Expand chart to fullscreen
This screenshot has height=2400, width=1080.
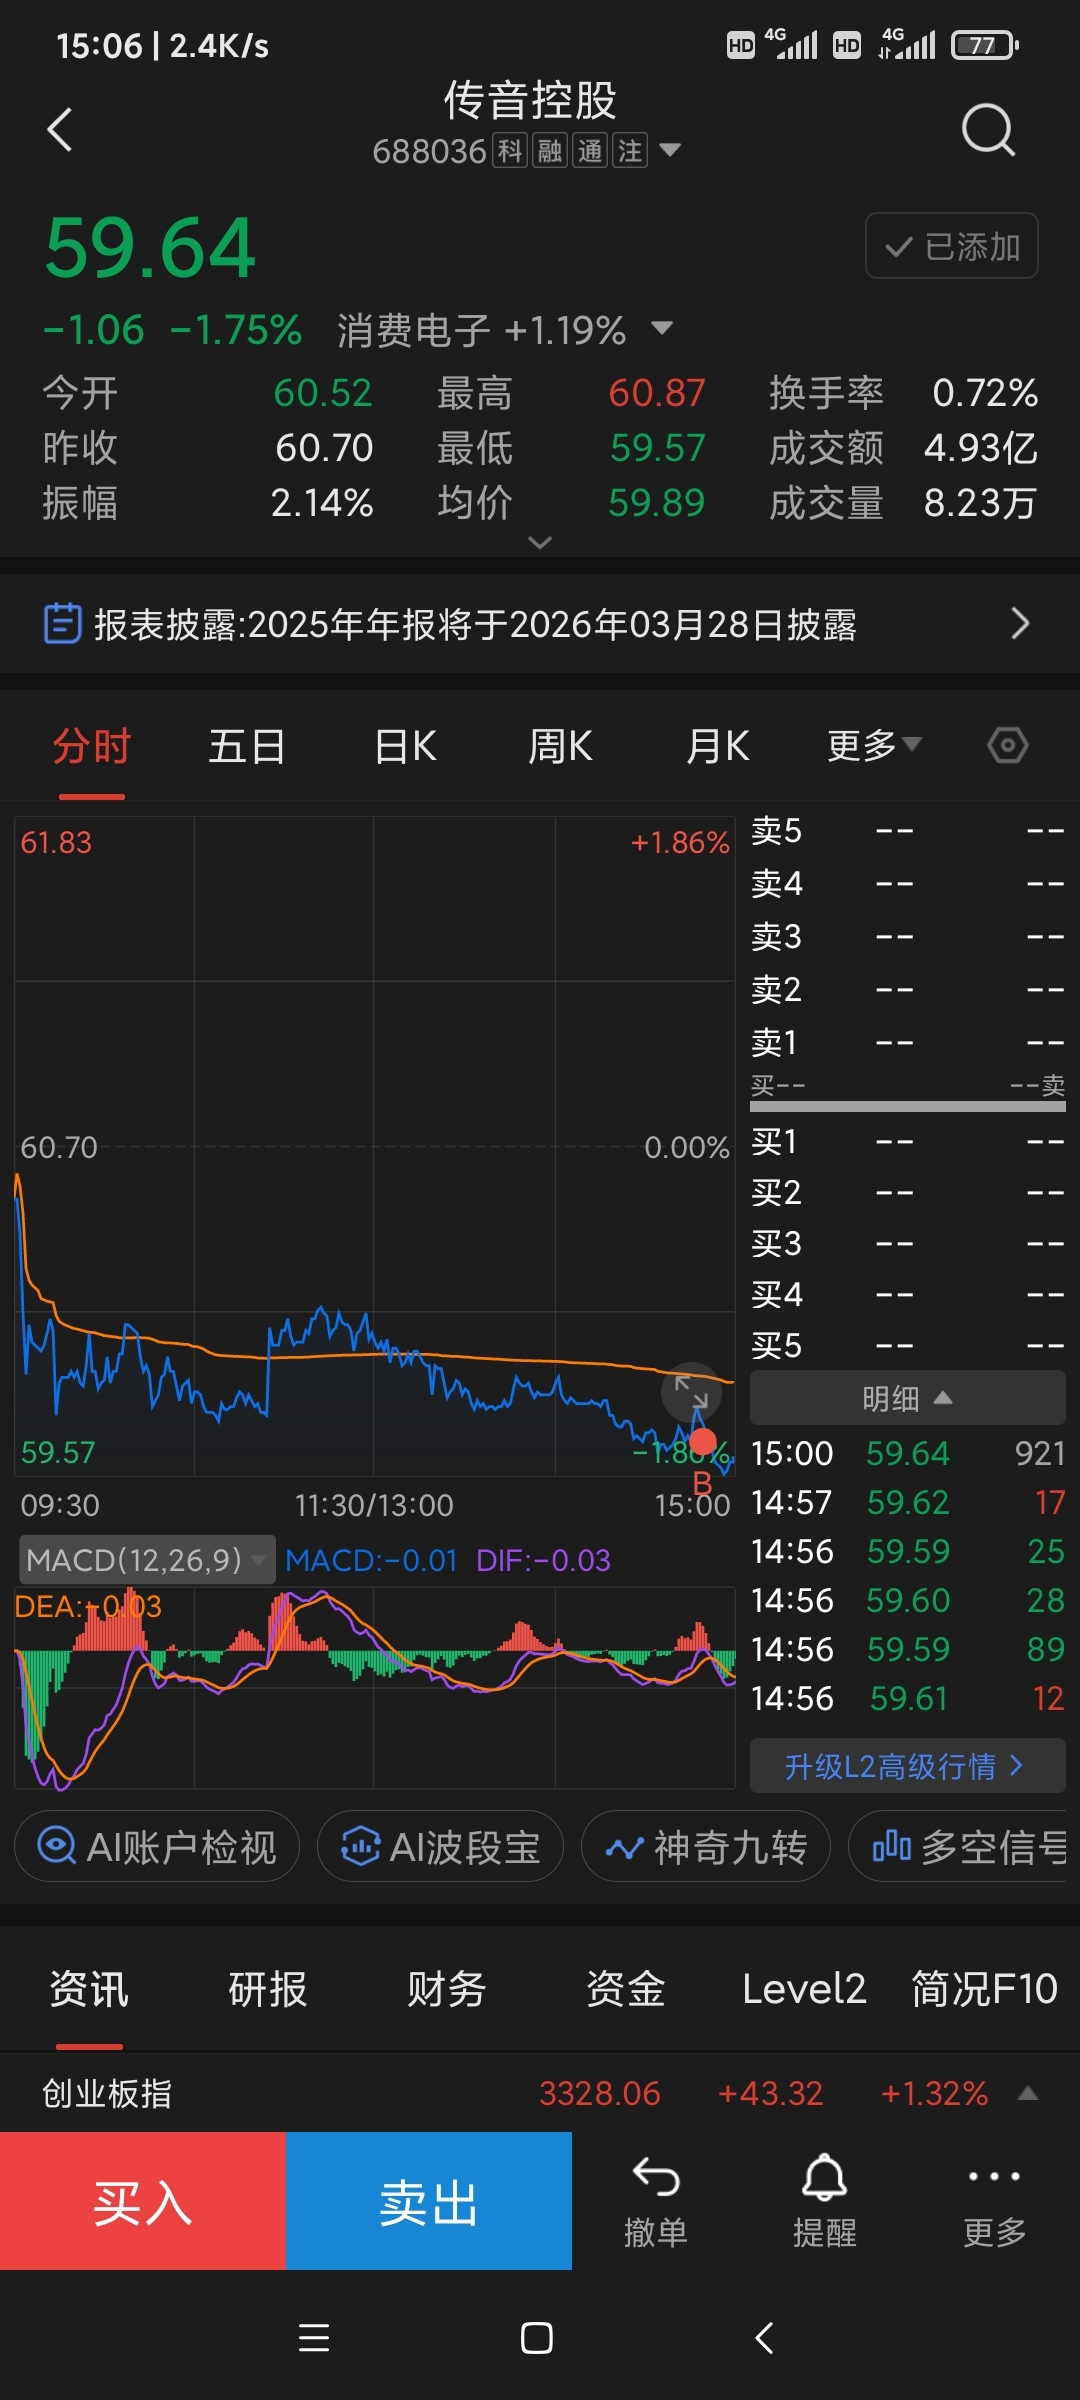(691, 1391)
